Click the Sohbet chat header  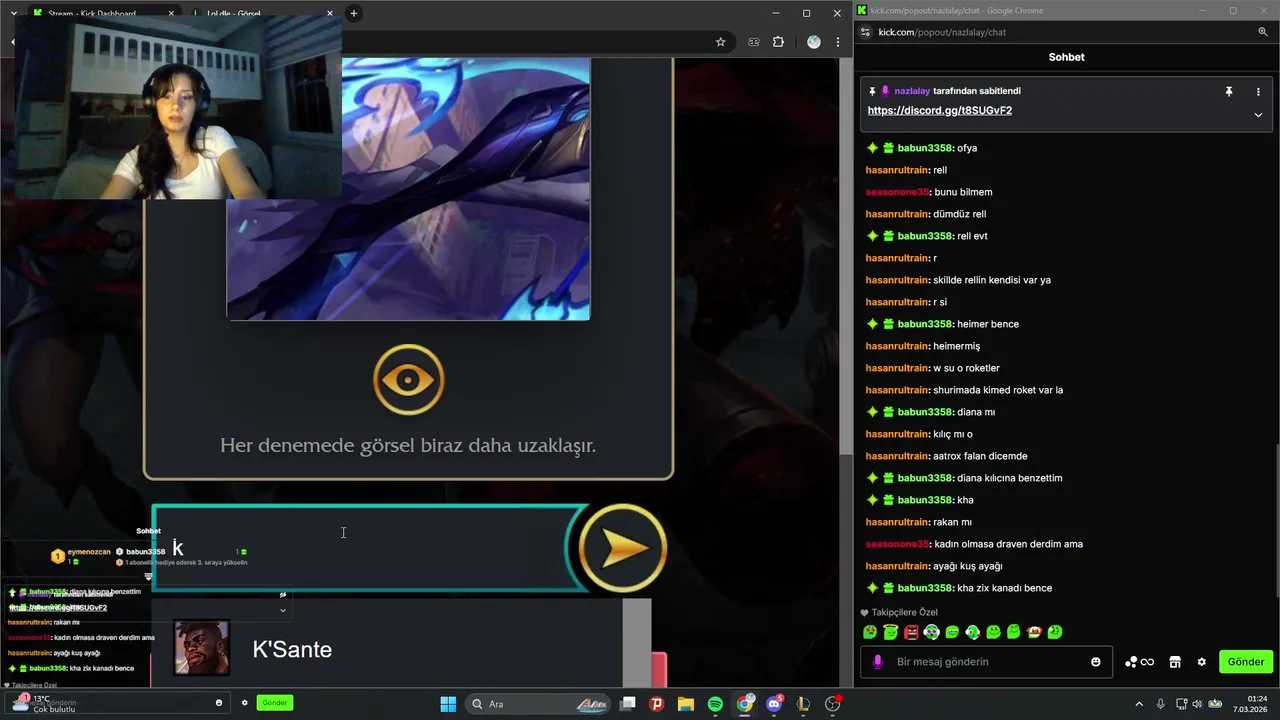1066,57
